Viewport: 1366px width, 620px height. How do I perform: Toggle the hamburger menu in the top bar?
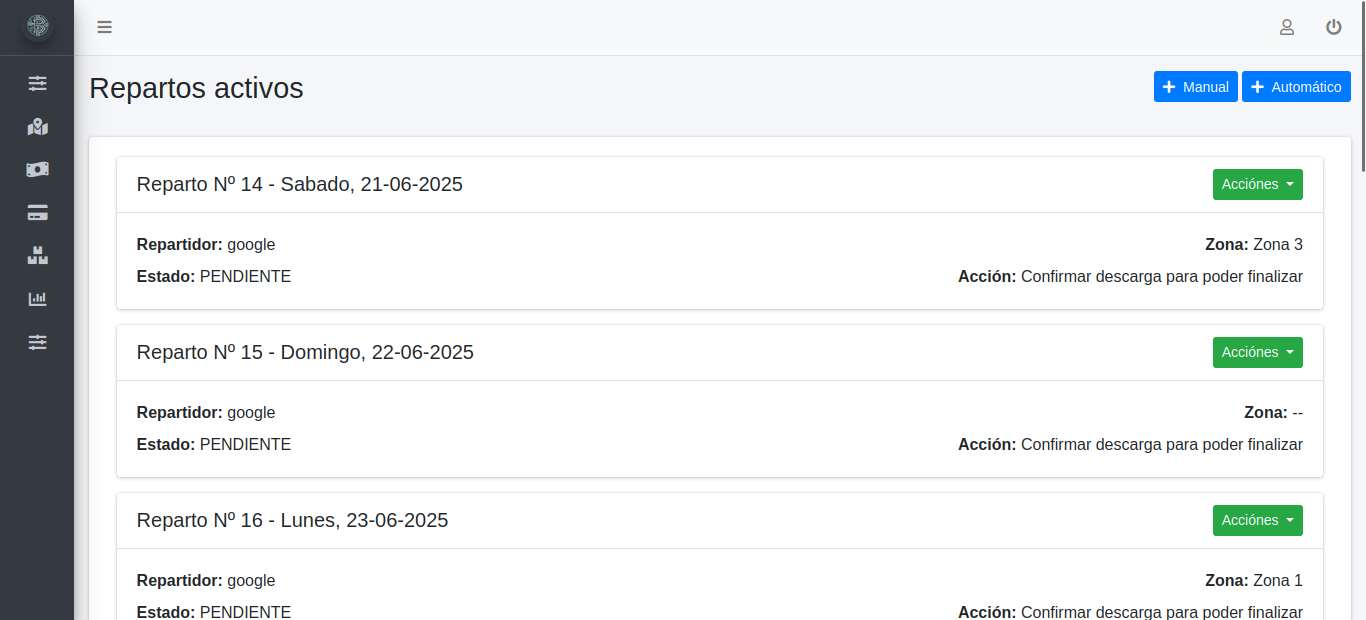(104, 27)
